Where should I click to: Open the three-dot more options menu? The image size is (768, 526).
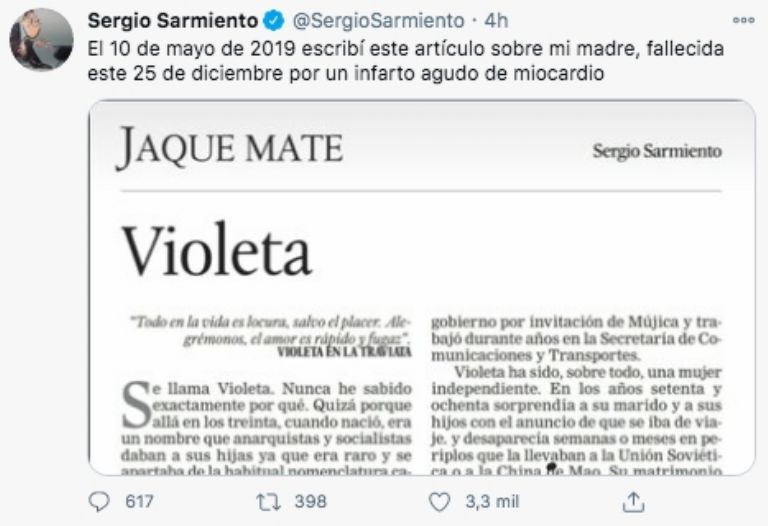click(743, 20)
